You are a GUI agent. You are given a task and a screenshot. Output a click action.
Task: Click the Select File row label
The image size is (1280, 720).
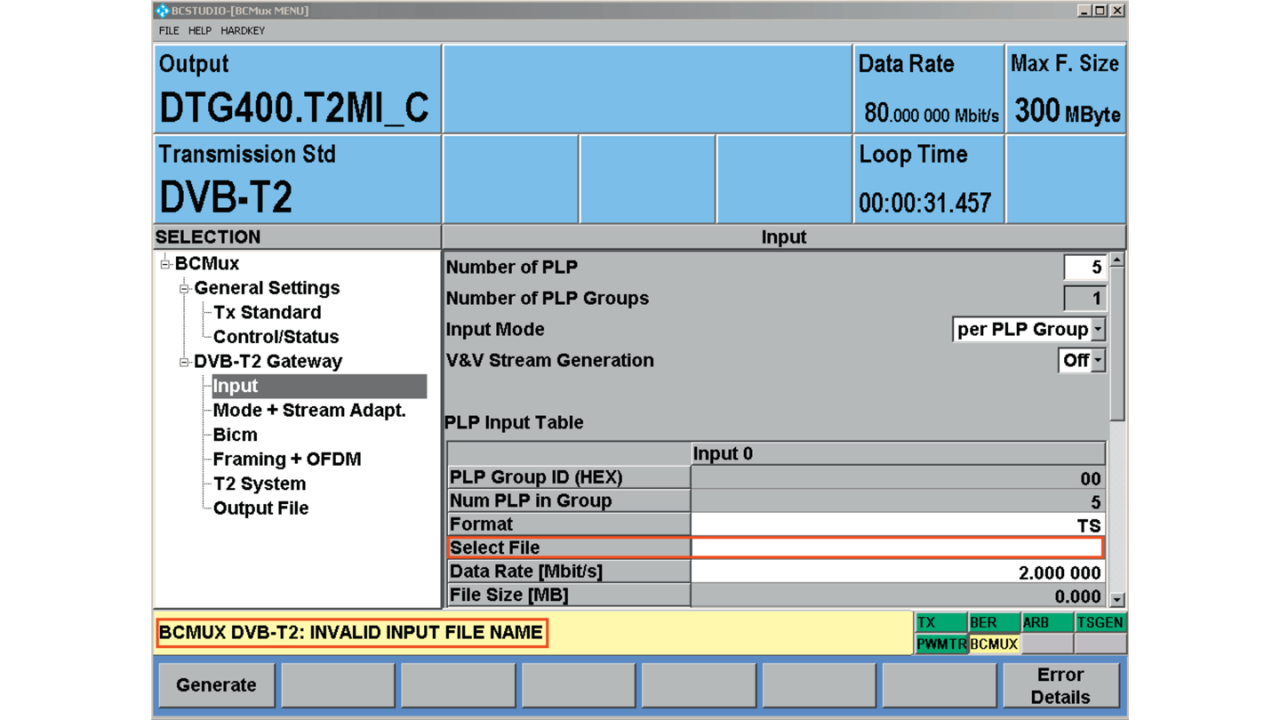coord(569,548)
